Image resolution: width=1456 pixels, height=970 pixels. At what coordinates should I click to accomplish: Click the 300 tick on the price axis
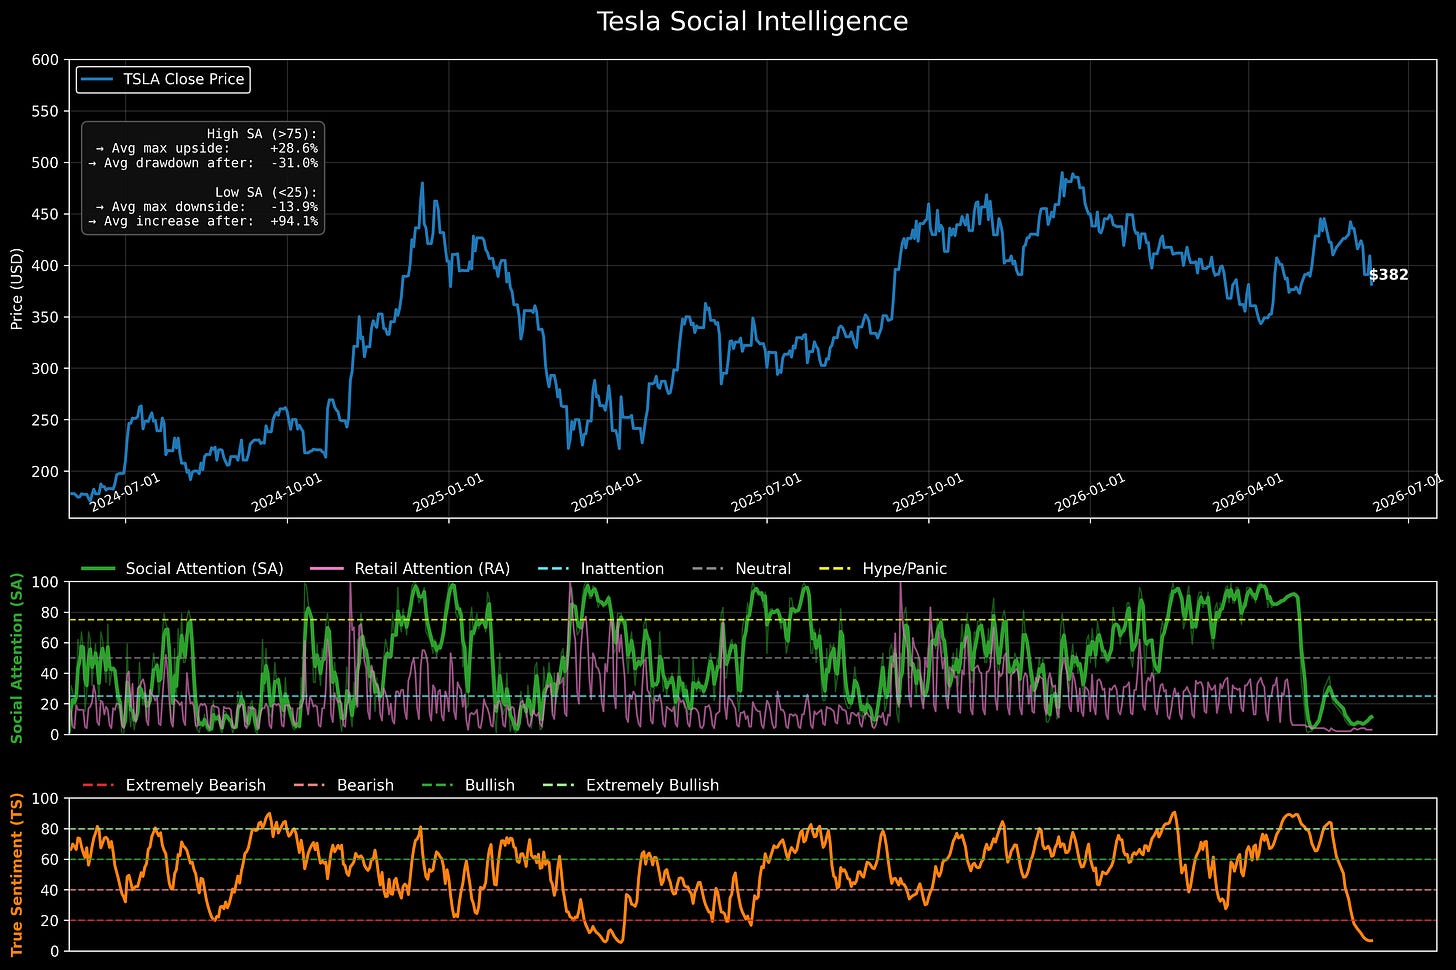(x=46, y=368)
